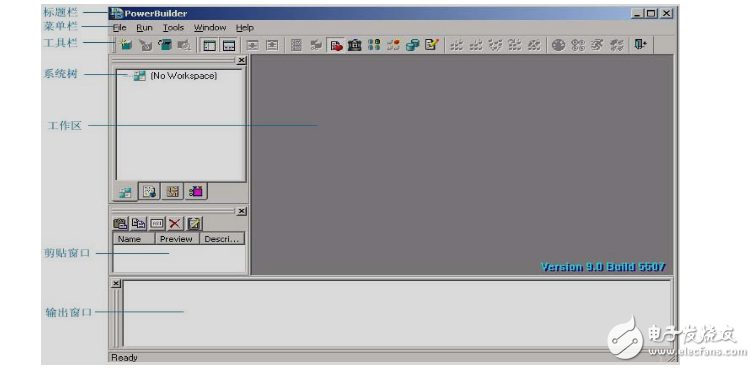Toggle the Output window toolbar button
The image size is (755, 368).
[x=229, y=45]
